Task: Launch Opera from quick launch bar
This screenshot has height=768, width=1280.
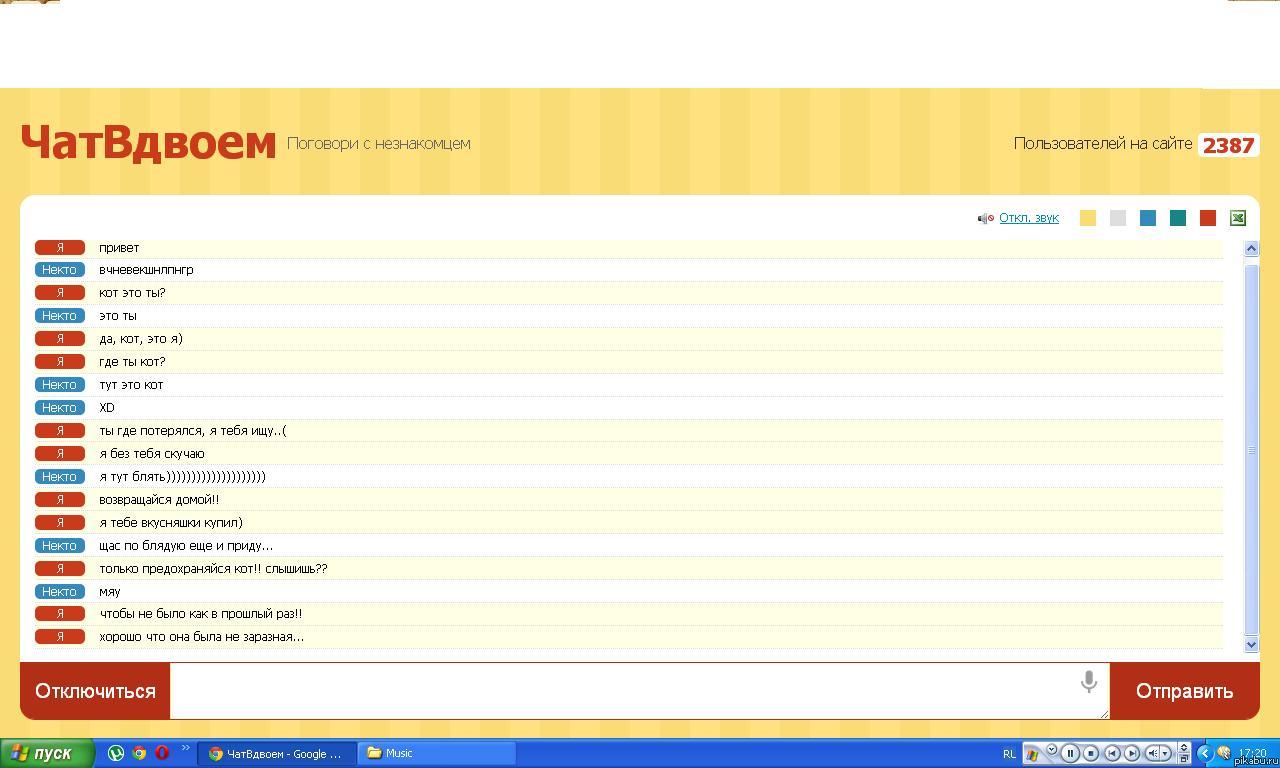Action: tap(161, 753)
